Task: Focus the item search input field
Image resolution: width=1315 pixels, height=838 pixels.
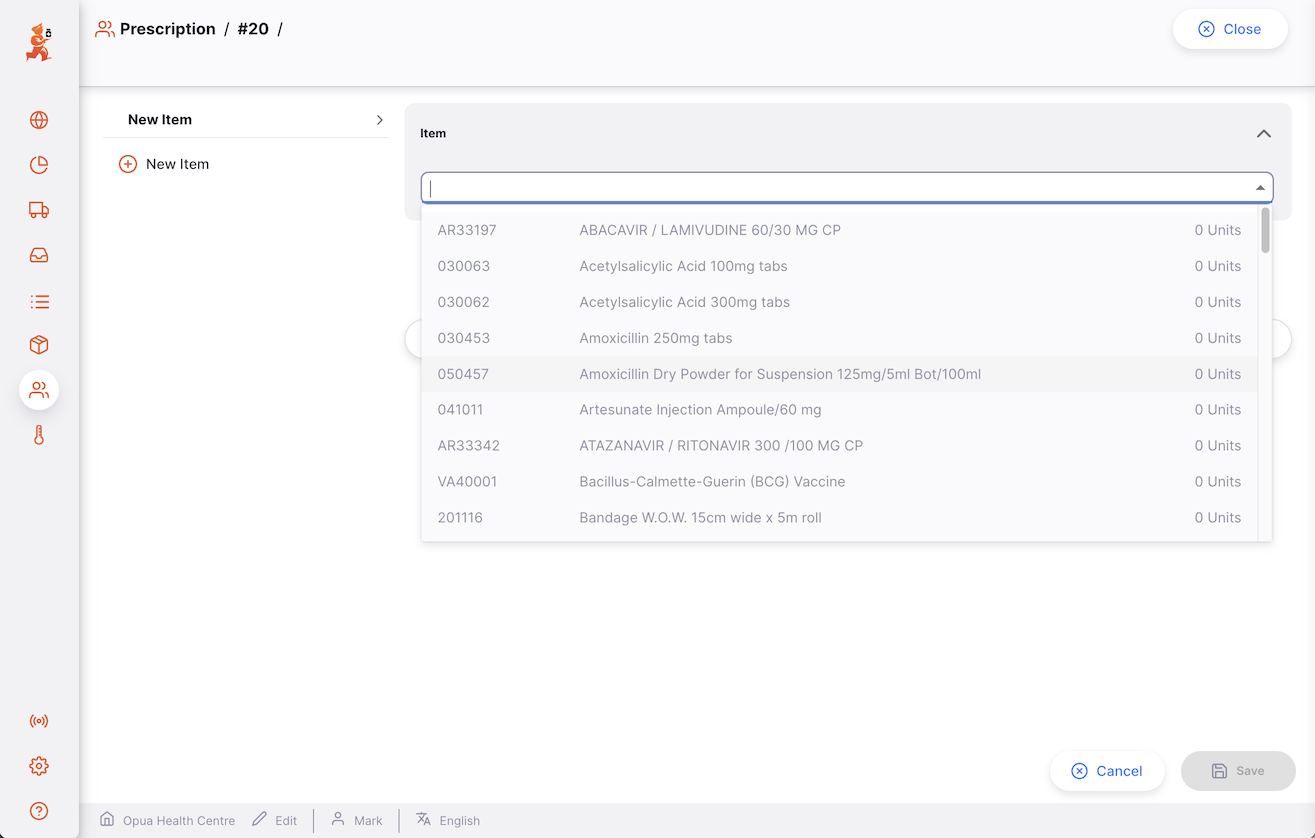Action: pyautogui.click(x=835, y=188)
